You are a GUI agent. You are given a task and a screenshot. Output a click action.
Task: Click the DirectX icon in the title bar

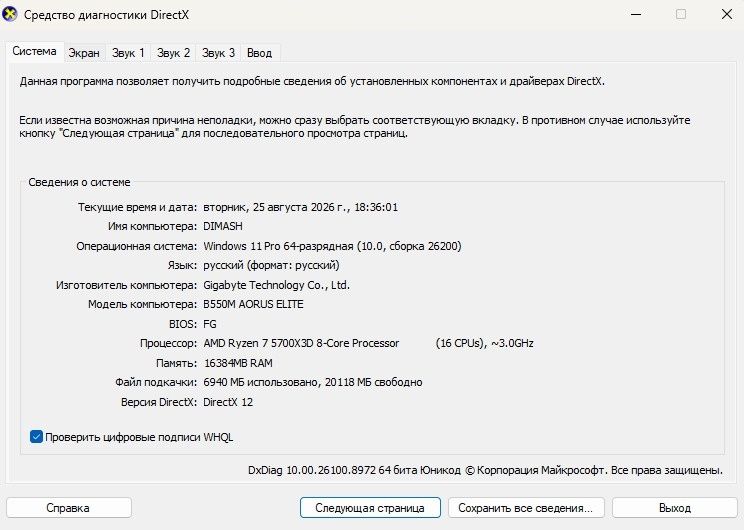tap(9, 14)
